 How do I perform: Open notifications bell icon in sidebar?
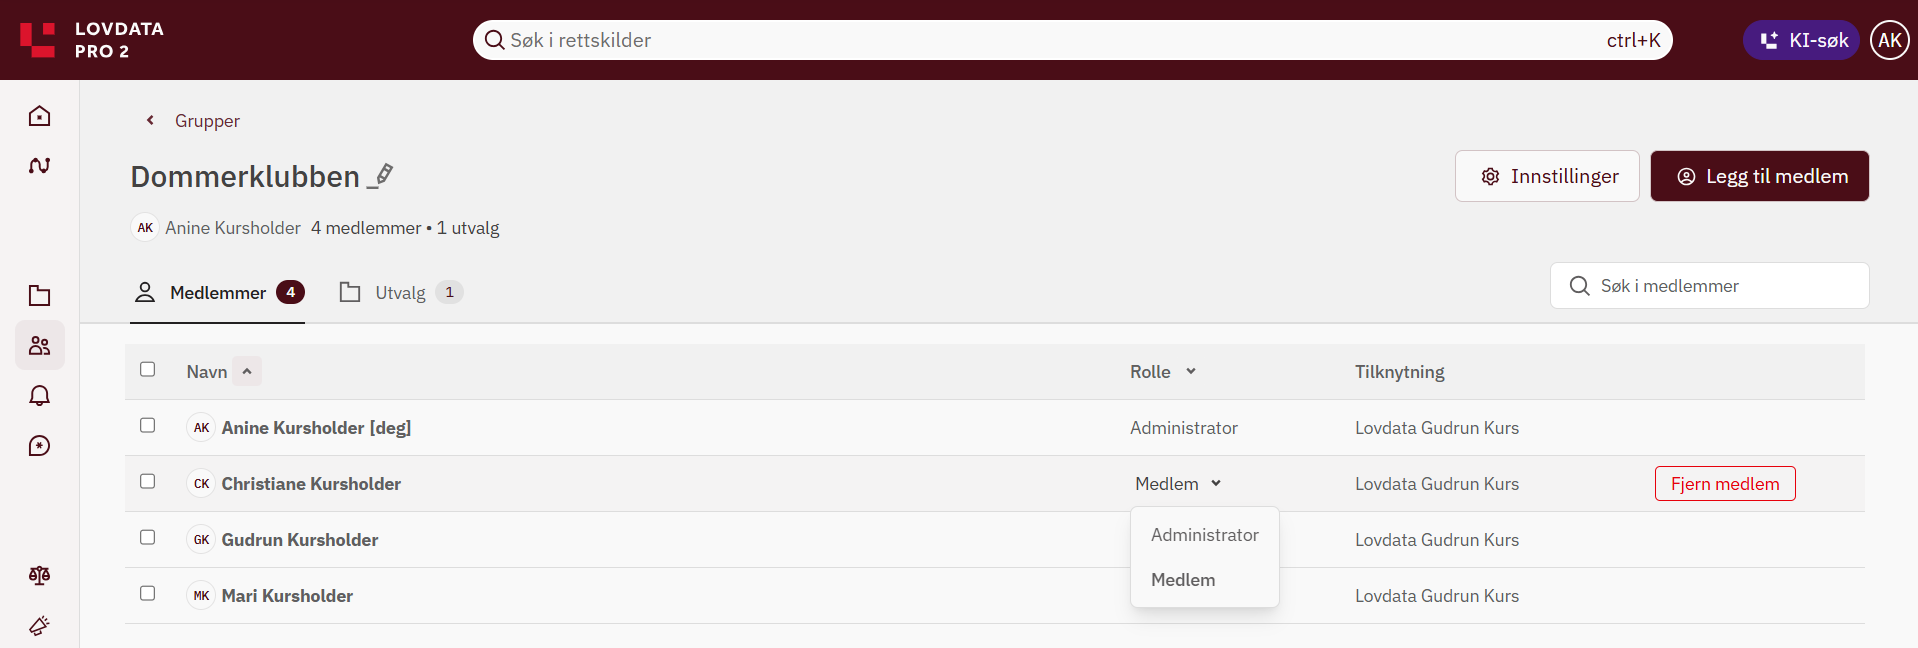(39, 396)
